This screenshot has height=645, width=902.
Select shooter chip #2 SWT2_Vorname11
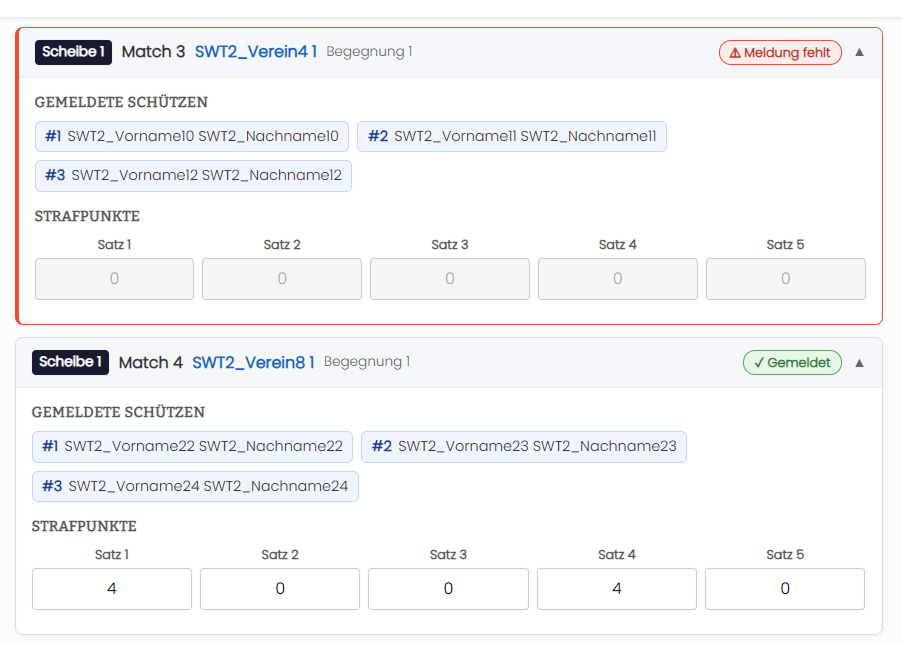512,136
